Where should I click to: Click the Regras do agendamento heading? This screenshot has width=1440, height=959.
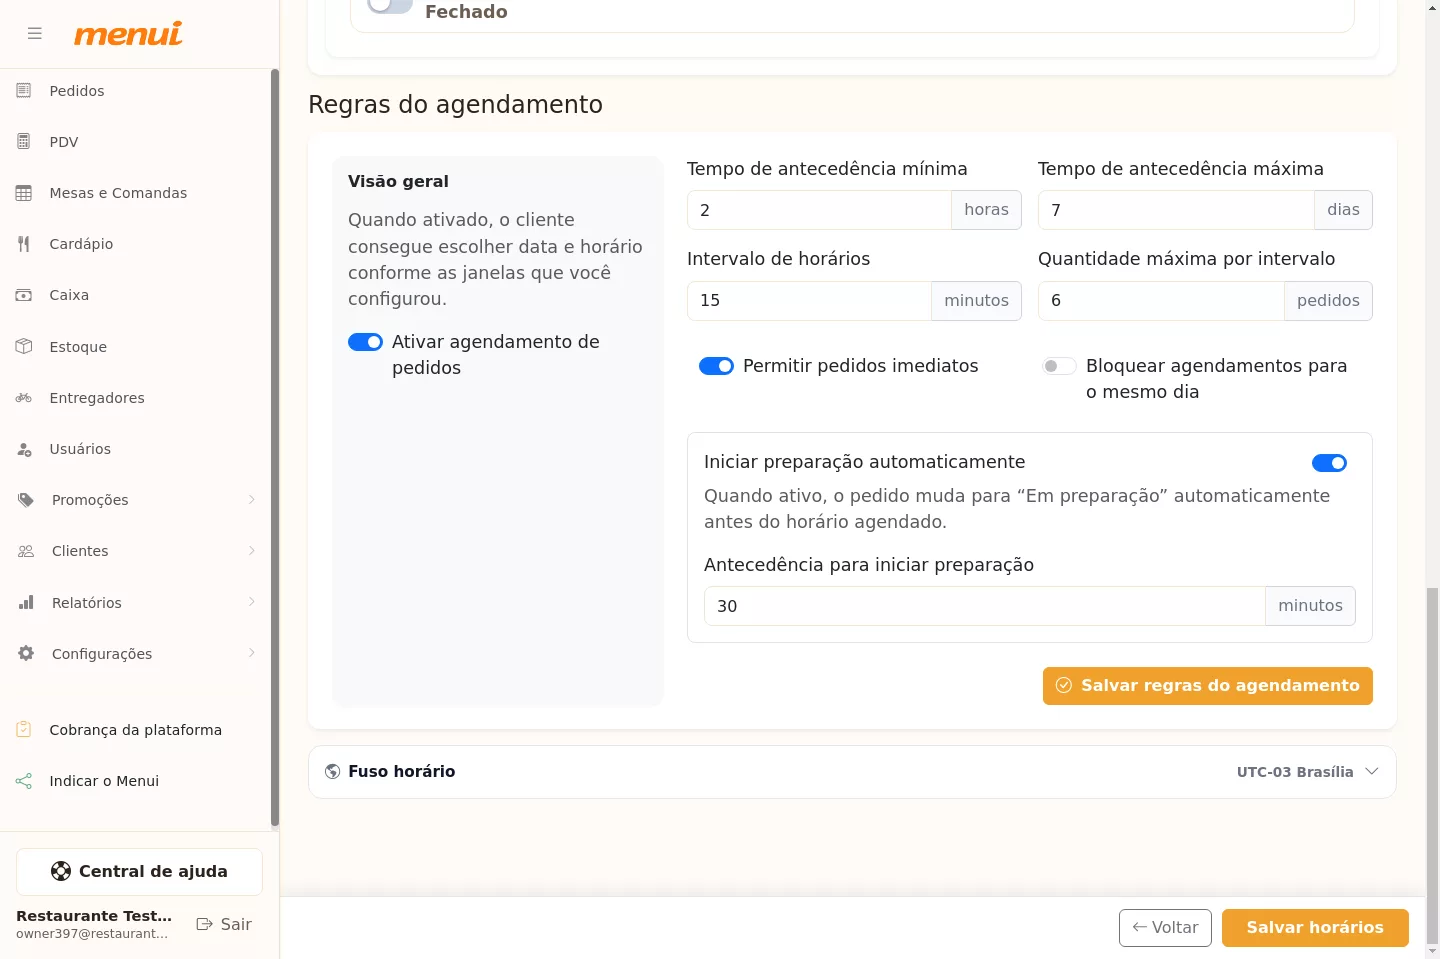point(455,105)
